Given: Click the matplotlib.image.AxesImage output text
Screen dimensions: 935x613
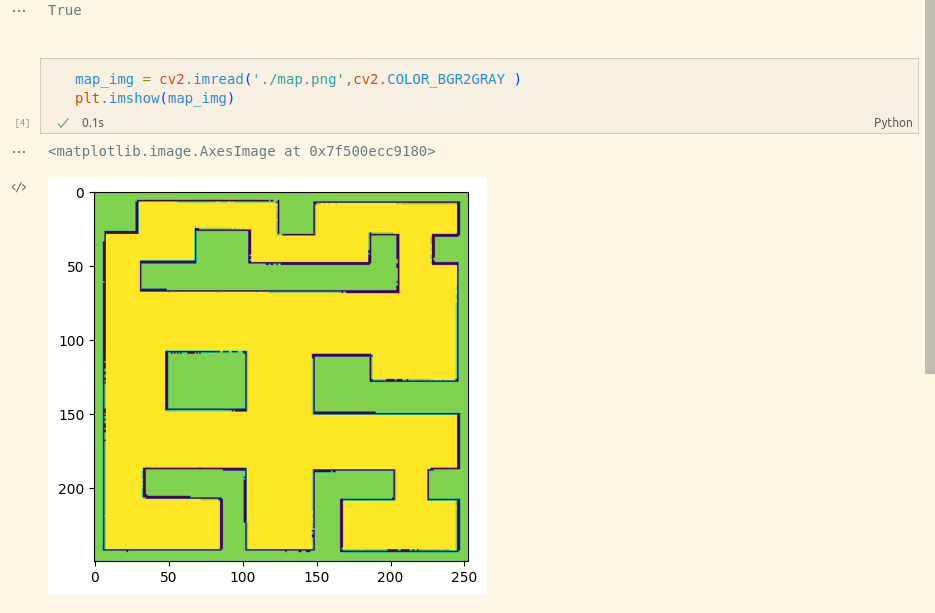Looking at the screenshot, I should pos(242,151).
